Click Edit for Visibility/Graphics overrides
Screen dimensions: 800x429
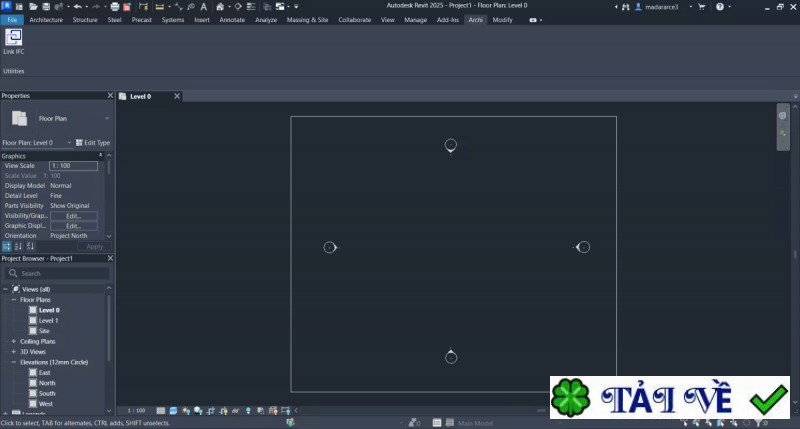[x=73, y=216]
